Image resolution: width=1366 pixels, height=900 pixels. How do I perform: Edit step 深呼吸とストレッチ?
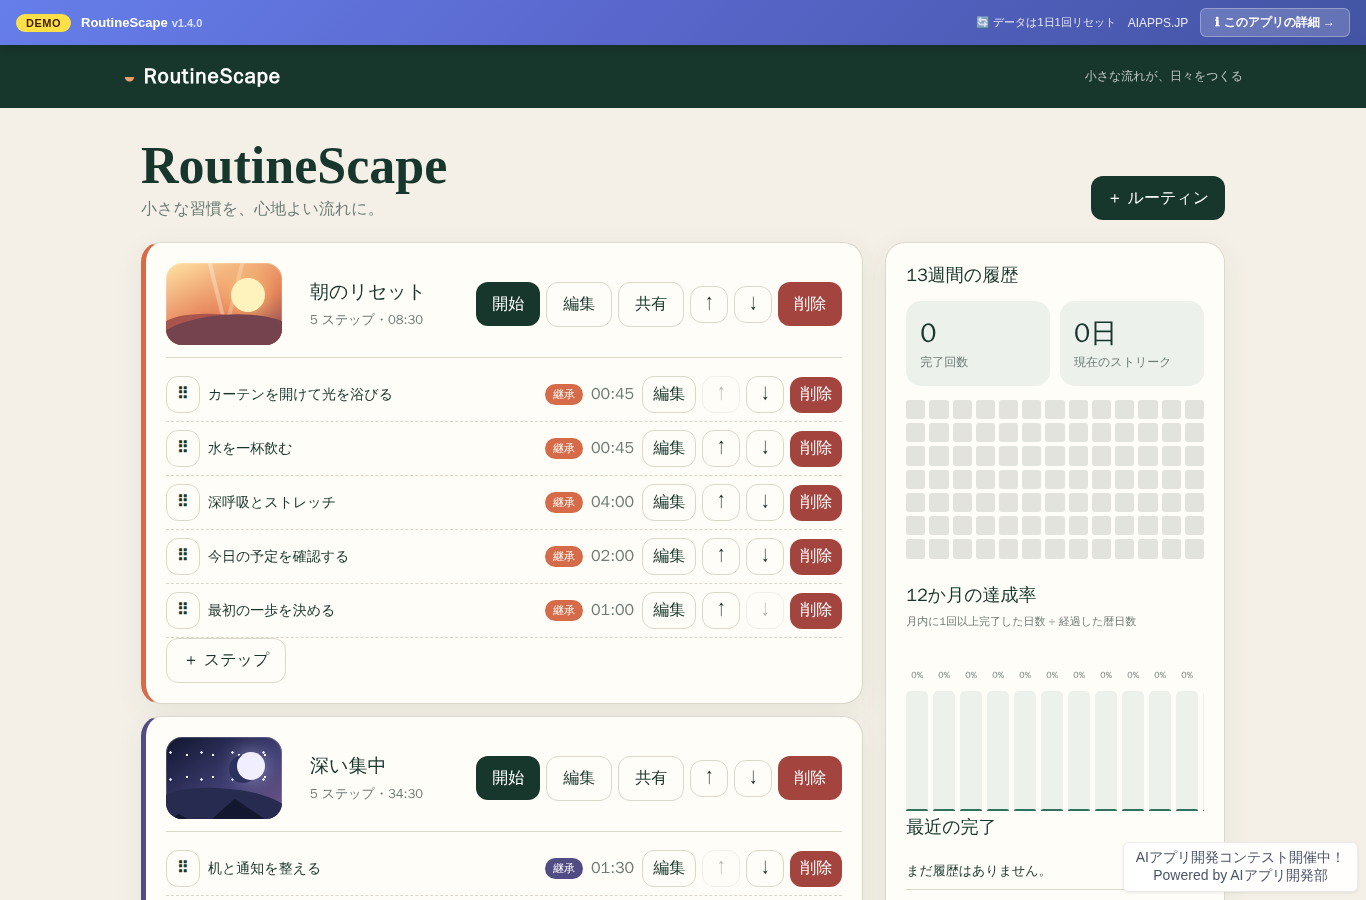pos(669,502)
